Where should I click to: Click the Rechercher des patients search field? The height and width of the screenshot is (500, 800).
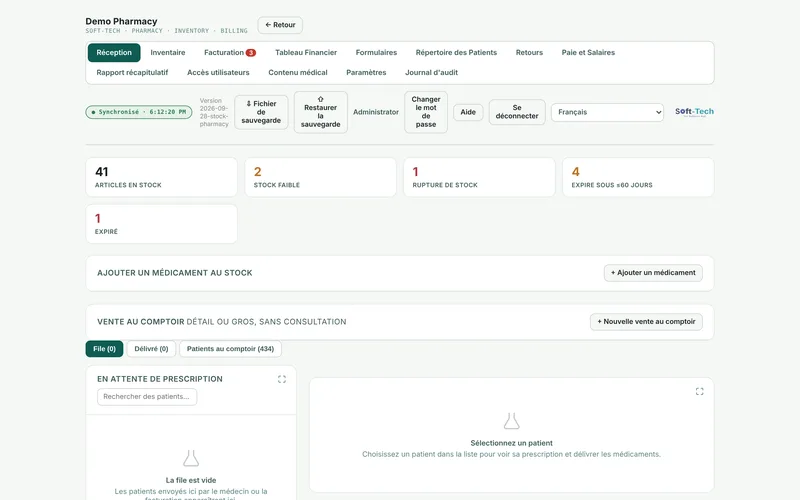click(147, 397)
